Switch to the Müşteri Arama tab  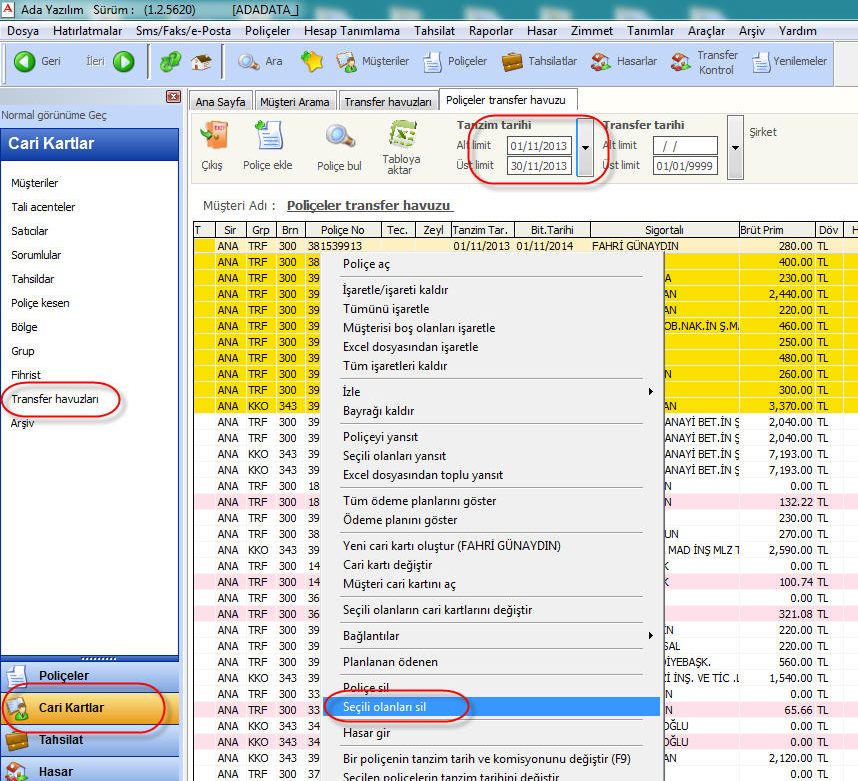tap(294, 102)
